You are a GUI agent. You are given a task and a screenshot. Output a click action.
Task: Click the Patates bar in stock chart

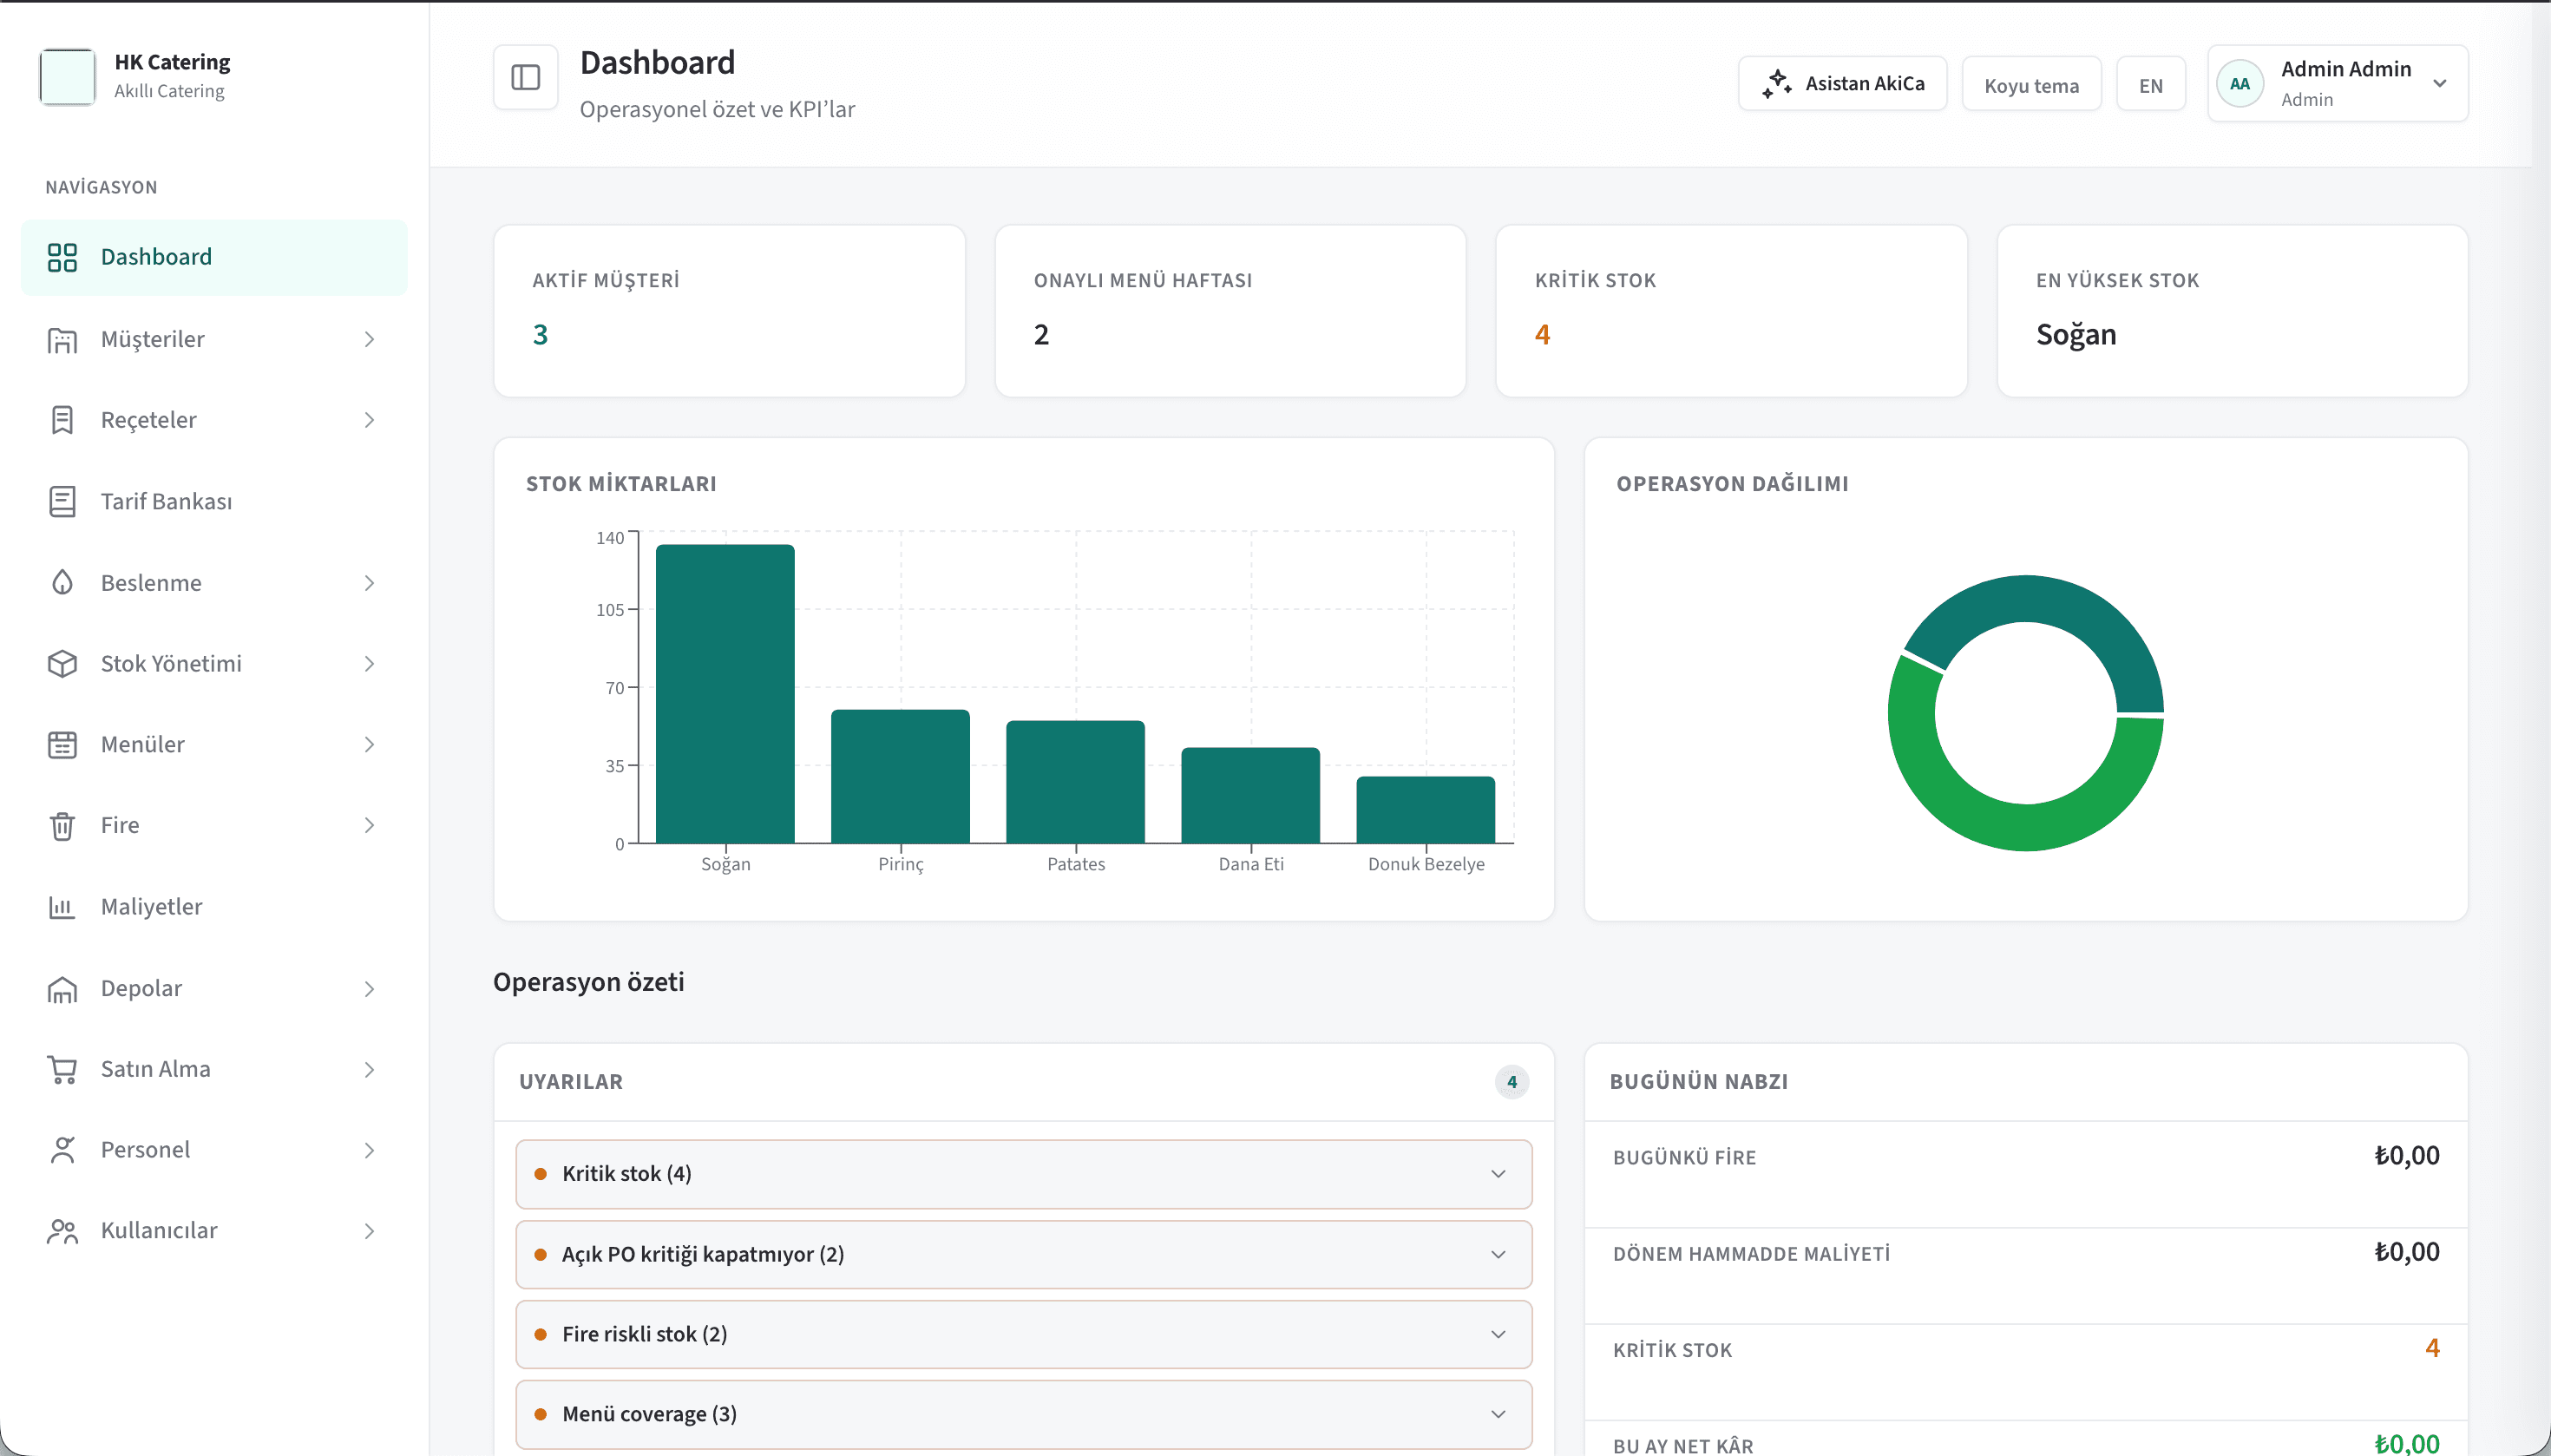click(x=1075, y=782)
